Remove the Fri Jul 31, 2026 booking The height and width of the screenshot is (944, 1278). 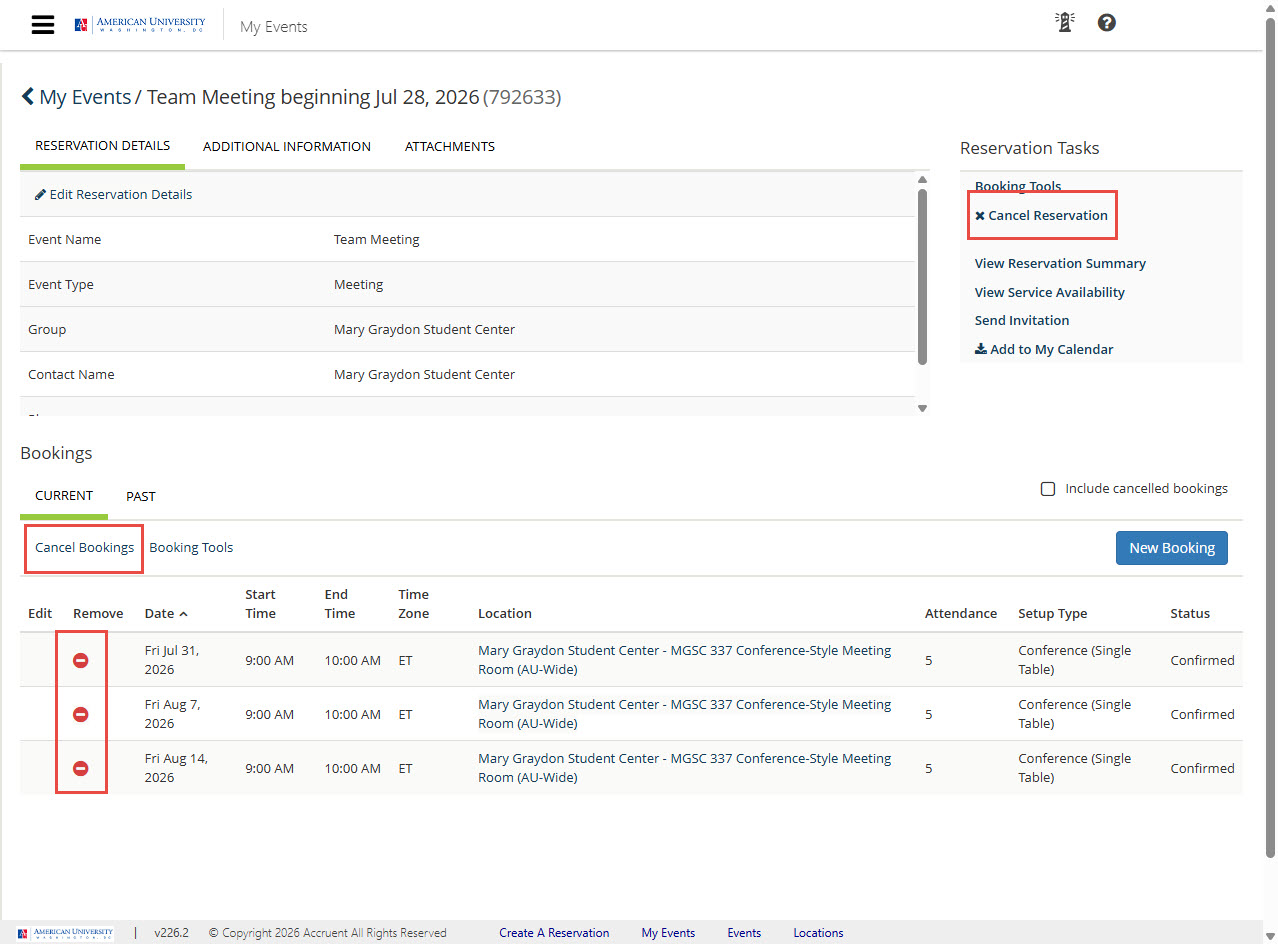[81, 660]
